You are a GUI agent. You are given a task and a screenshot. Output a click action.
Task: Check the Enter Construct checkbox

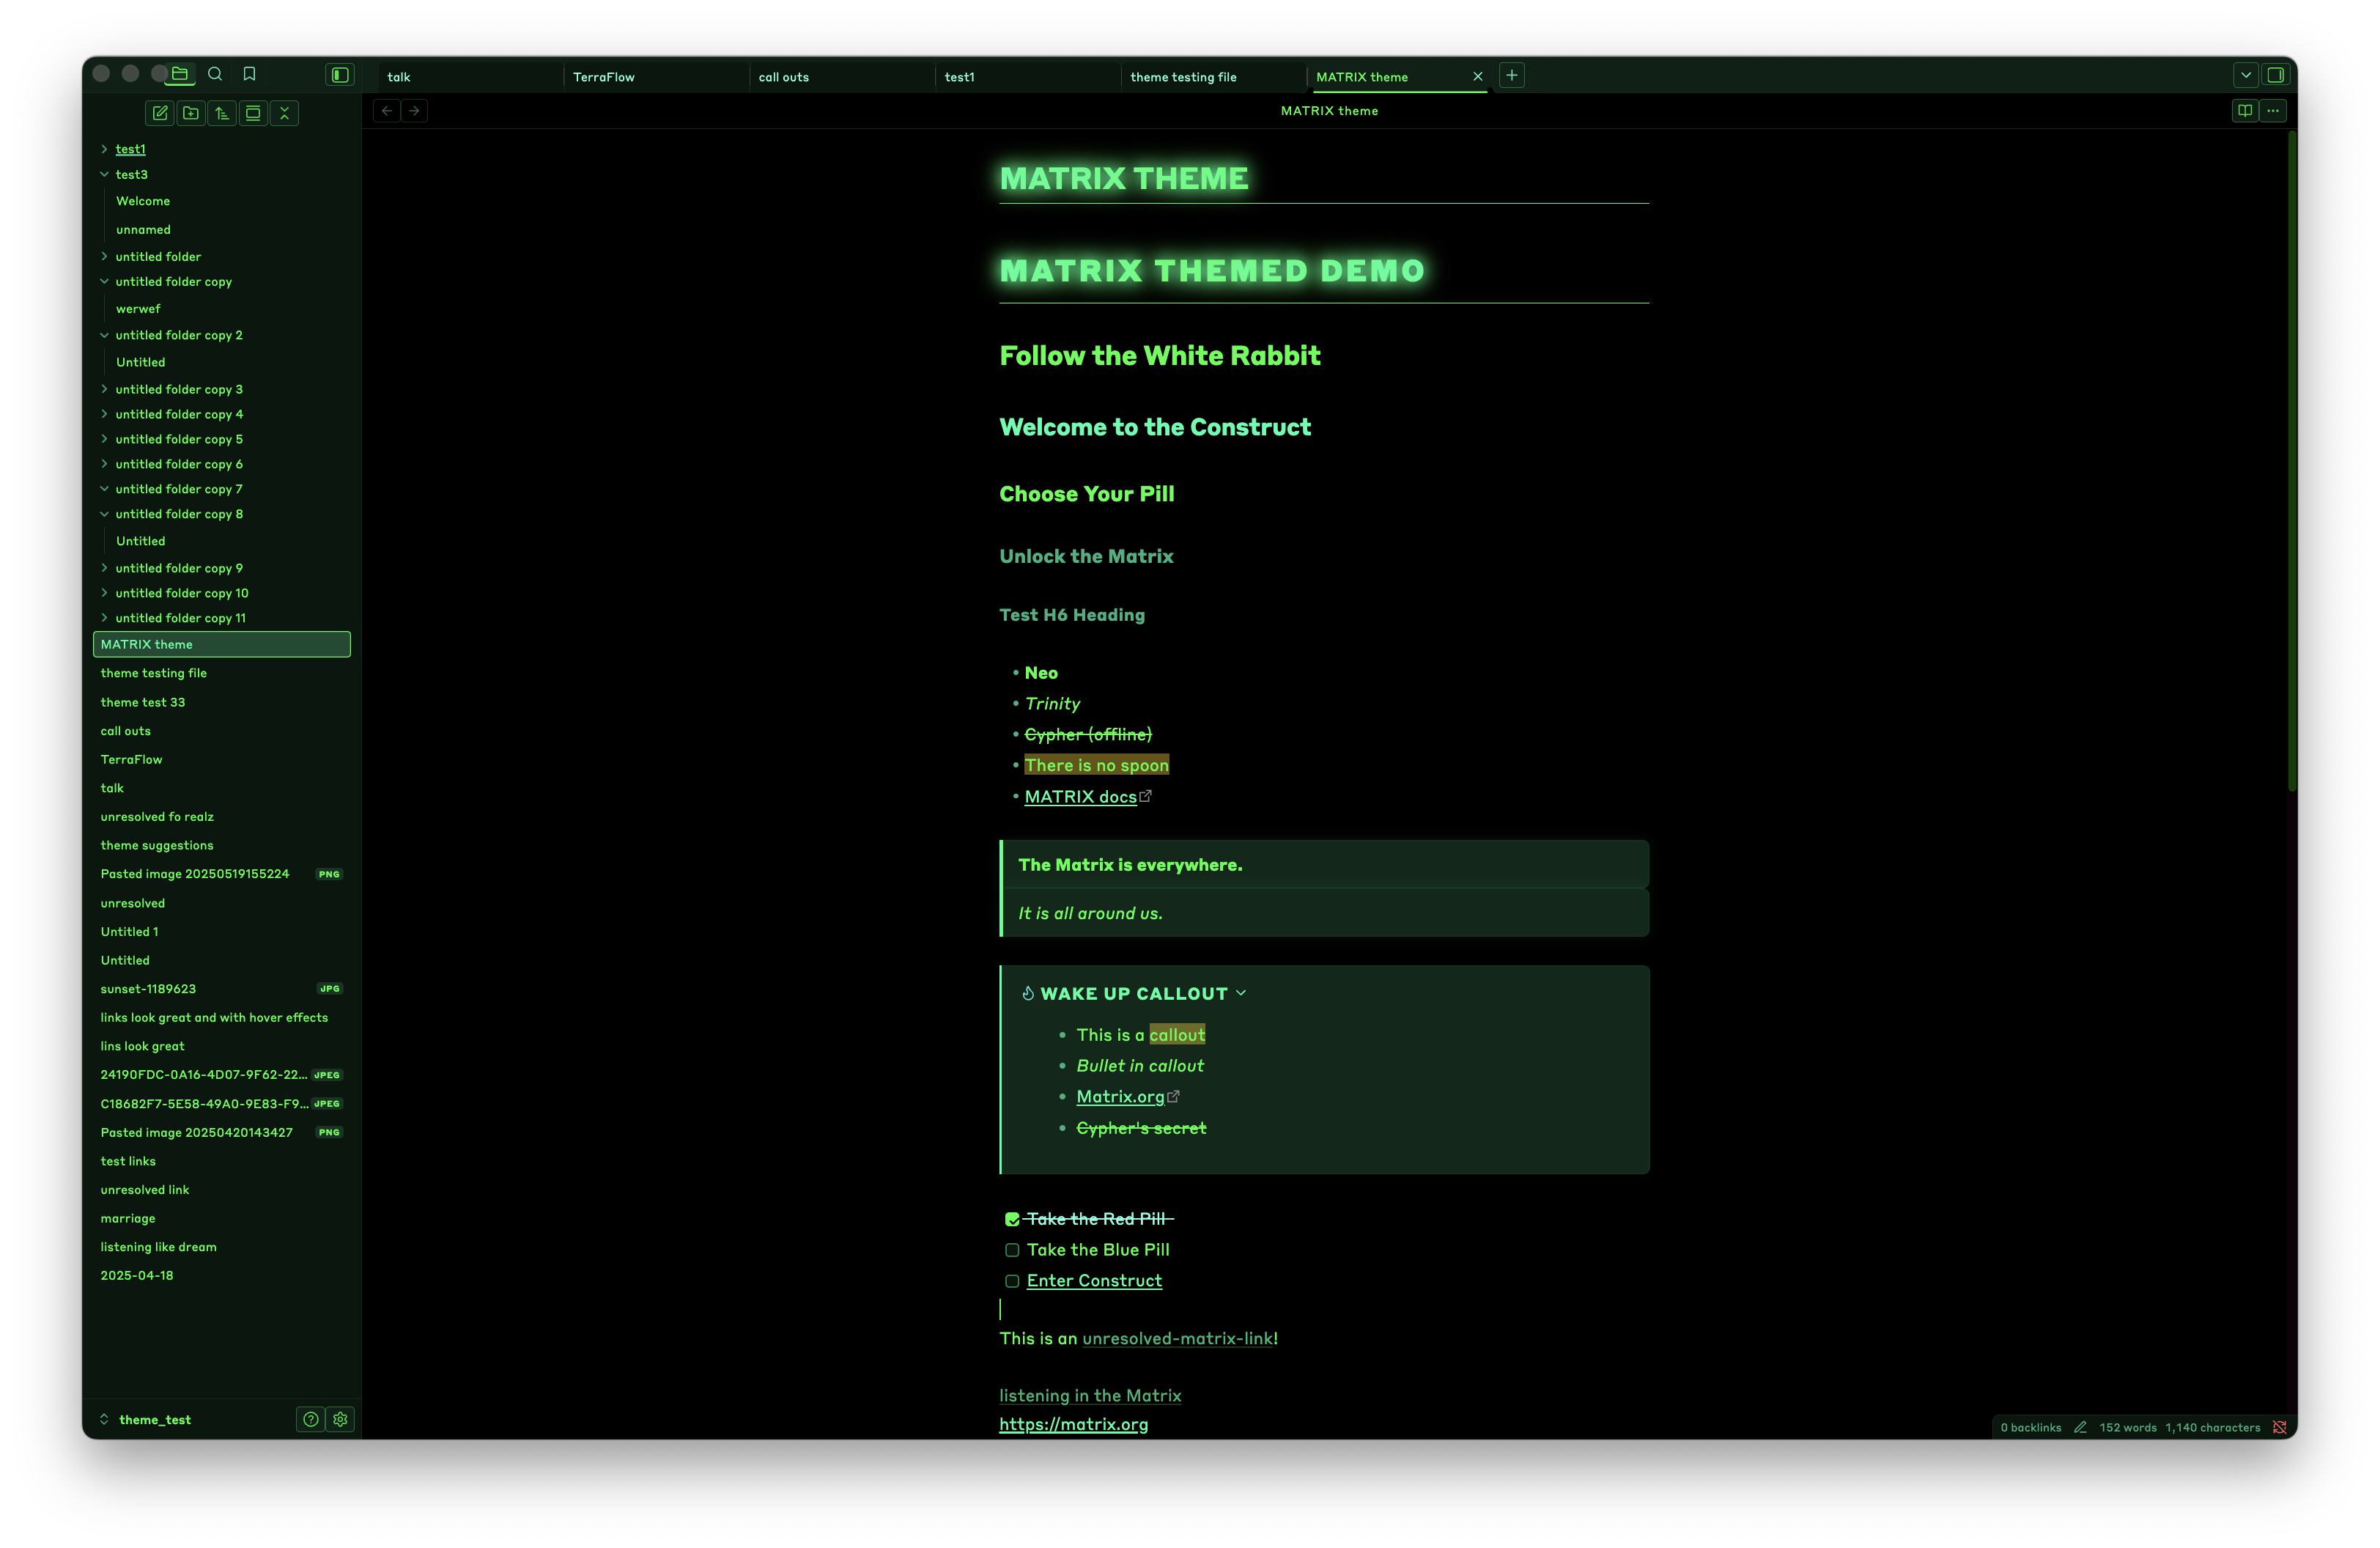(1012, 1281)
